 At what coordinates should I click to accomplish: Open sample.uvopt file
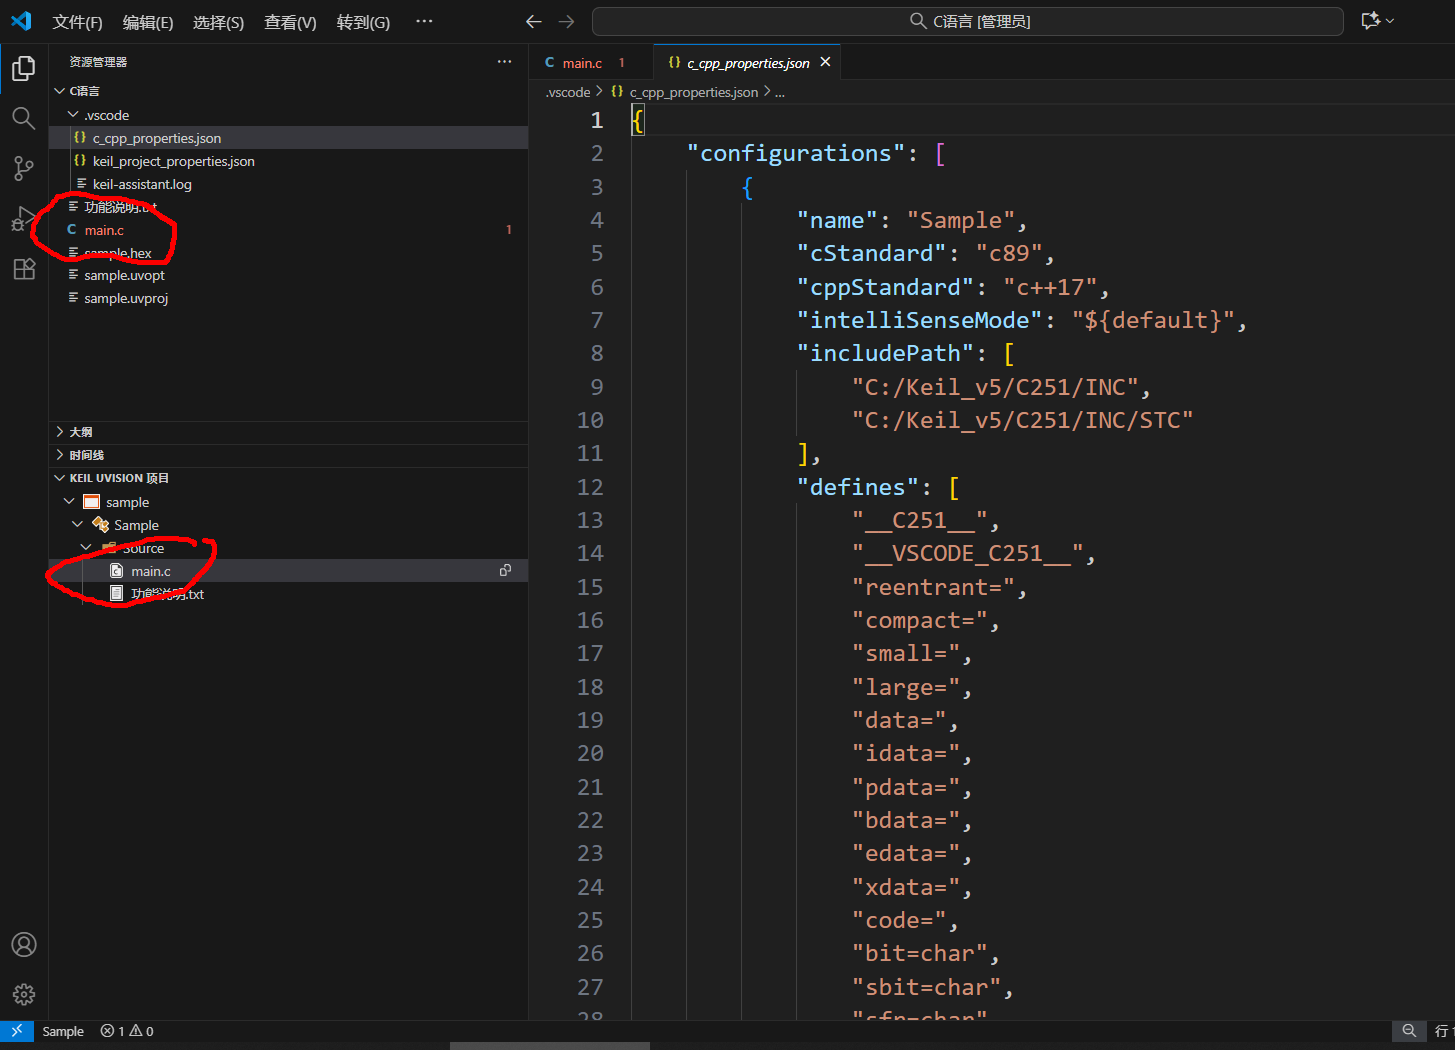point(289,275)
